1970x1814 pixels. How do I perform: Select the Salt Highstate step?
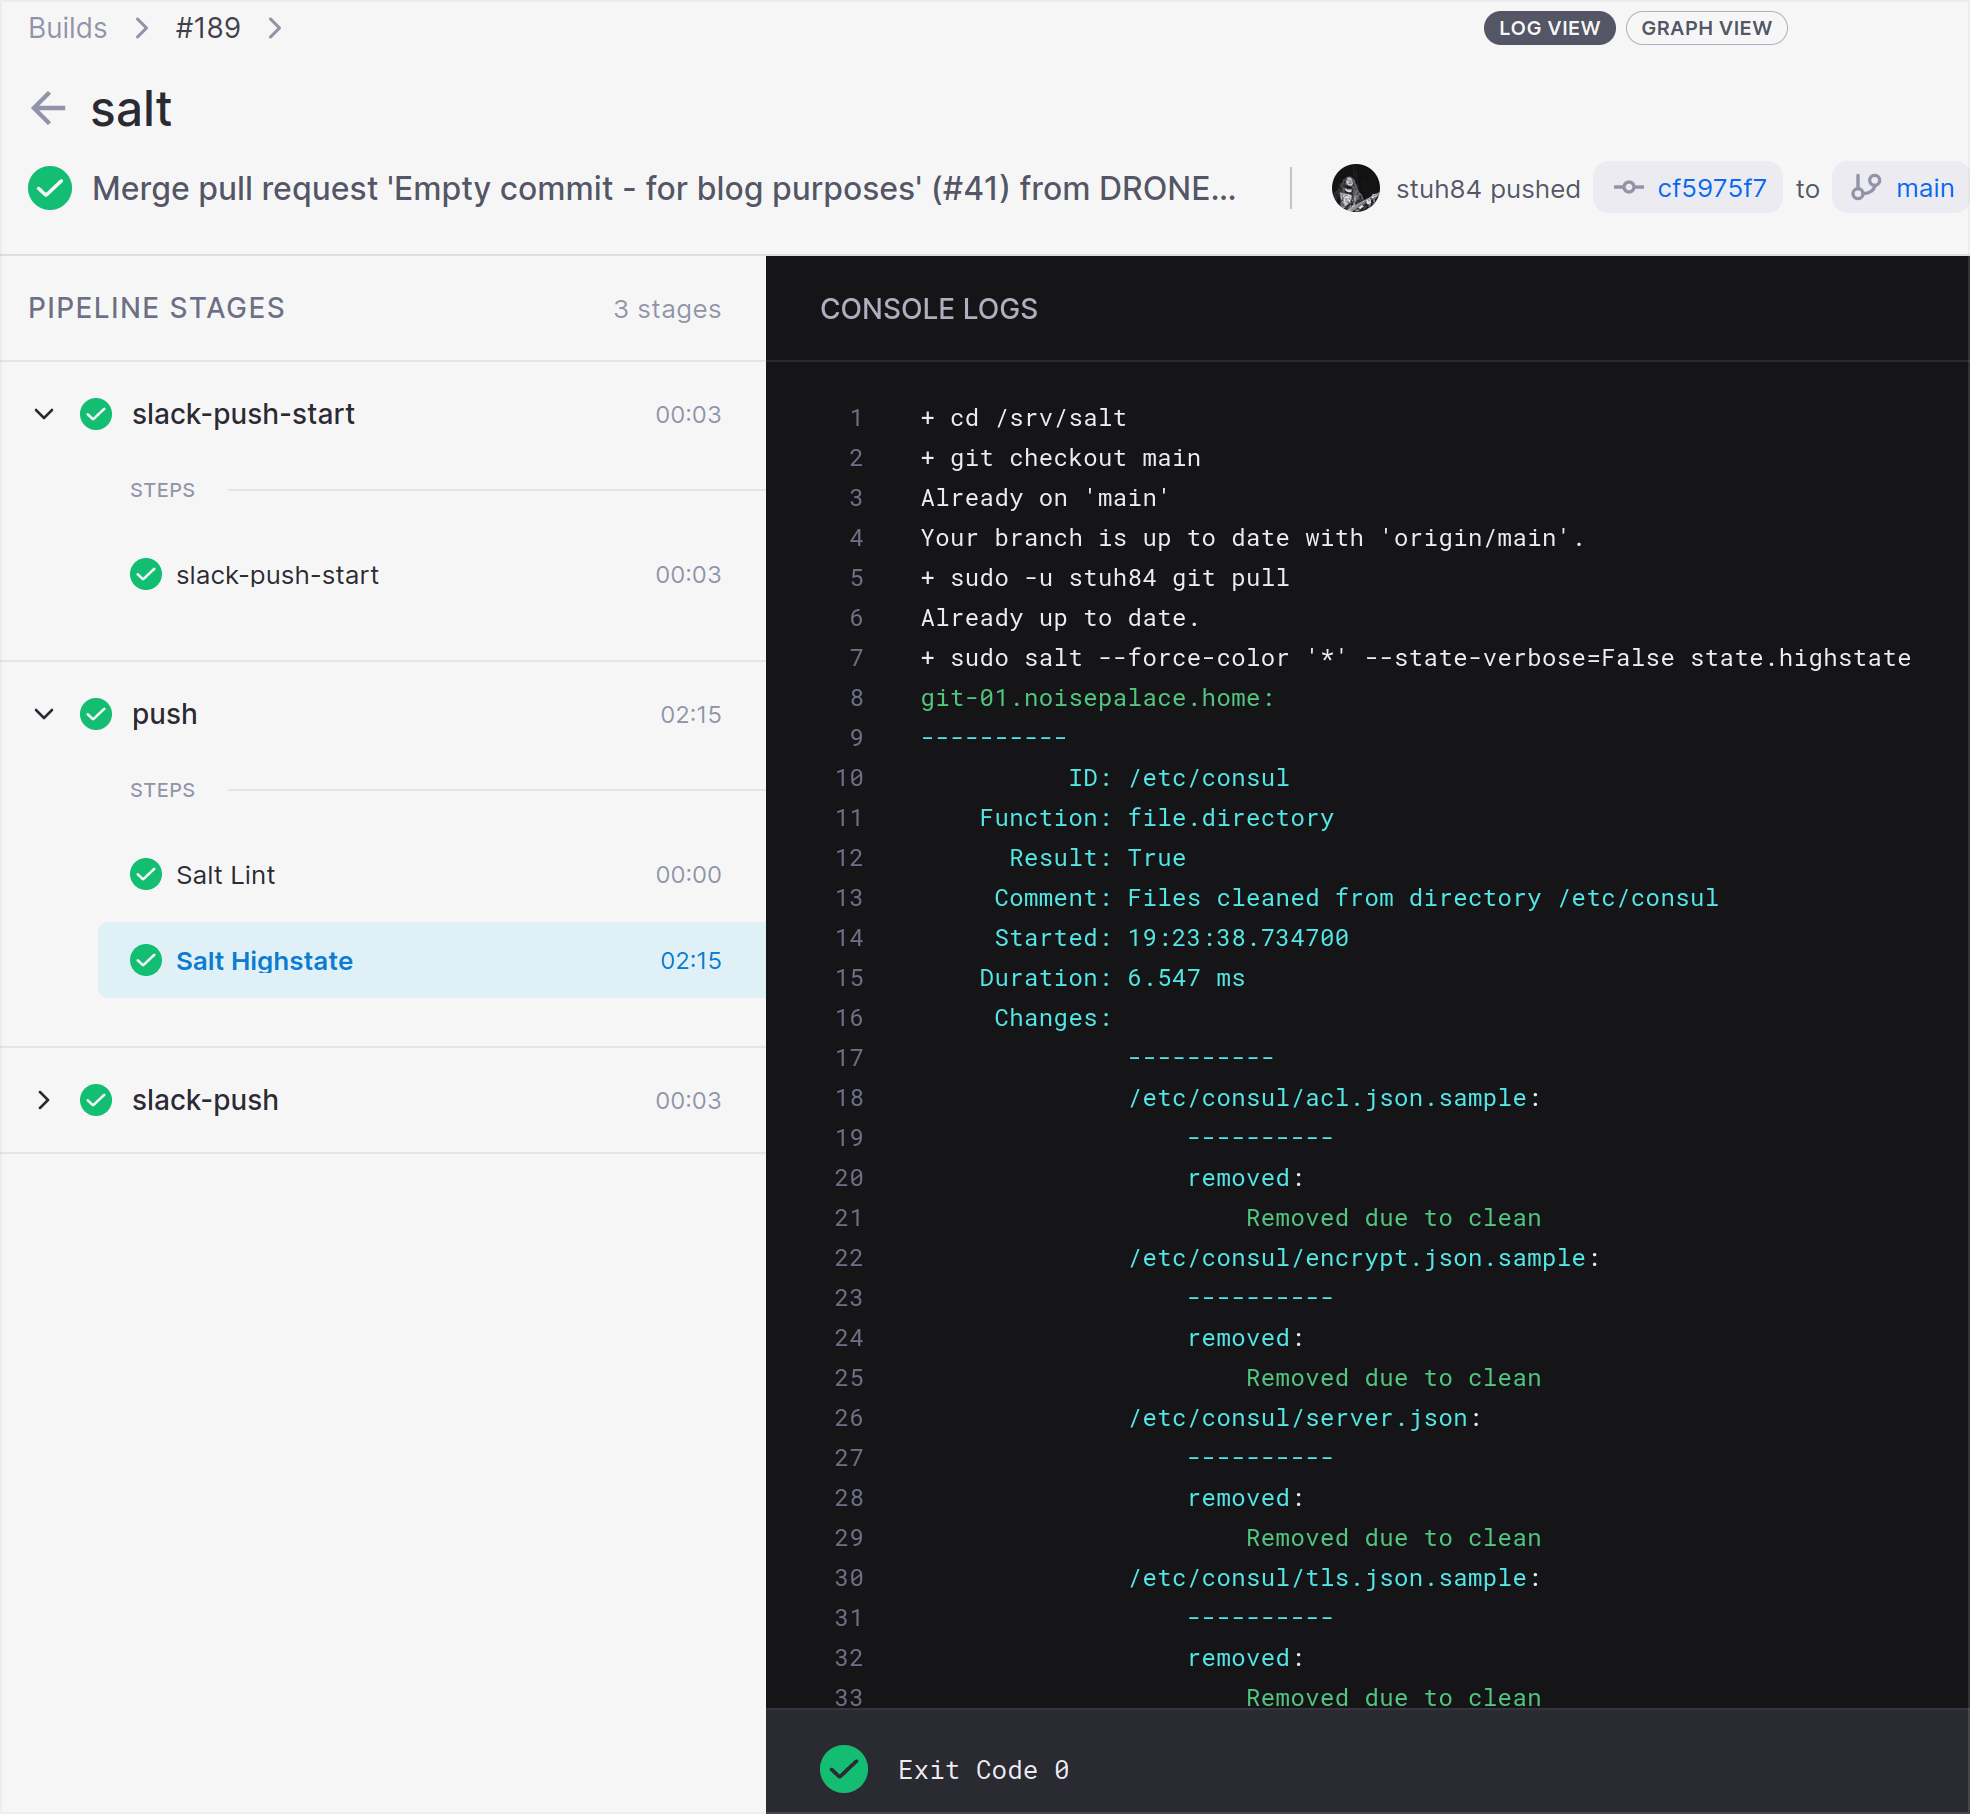tap(264, 960)
